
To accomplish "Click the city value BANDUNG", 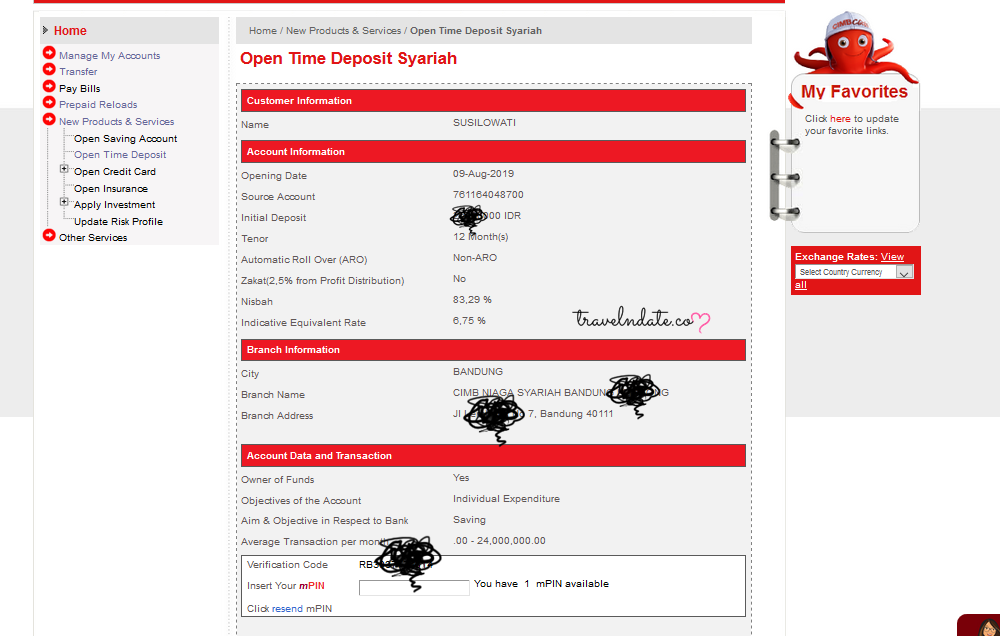I will click(x=478, y=371).
